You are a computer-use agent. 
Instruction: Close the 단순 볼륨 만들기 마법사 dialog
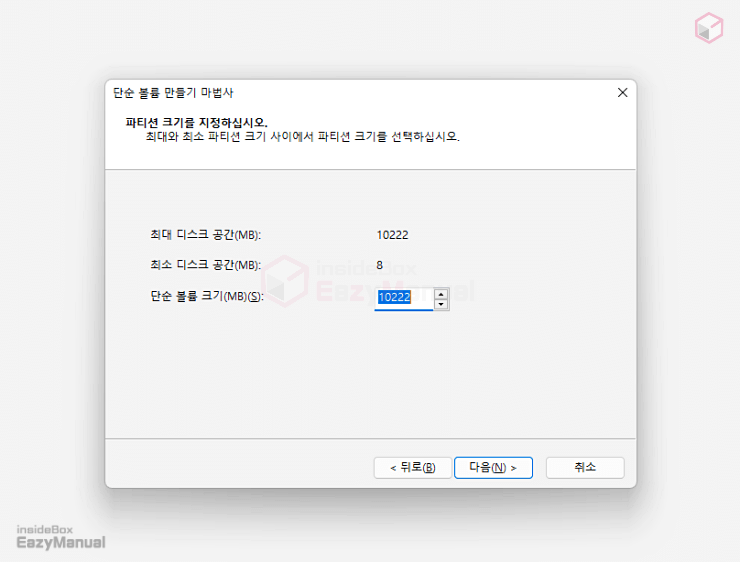622,92
